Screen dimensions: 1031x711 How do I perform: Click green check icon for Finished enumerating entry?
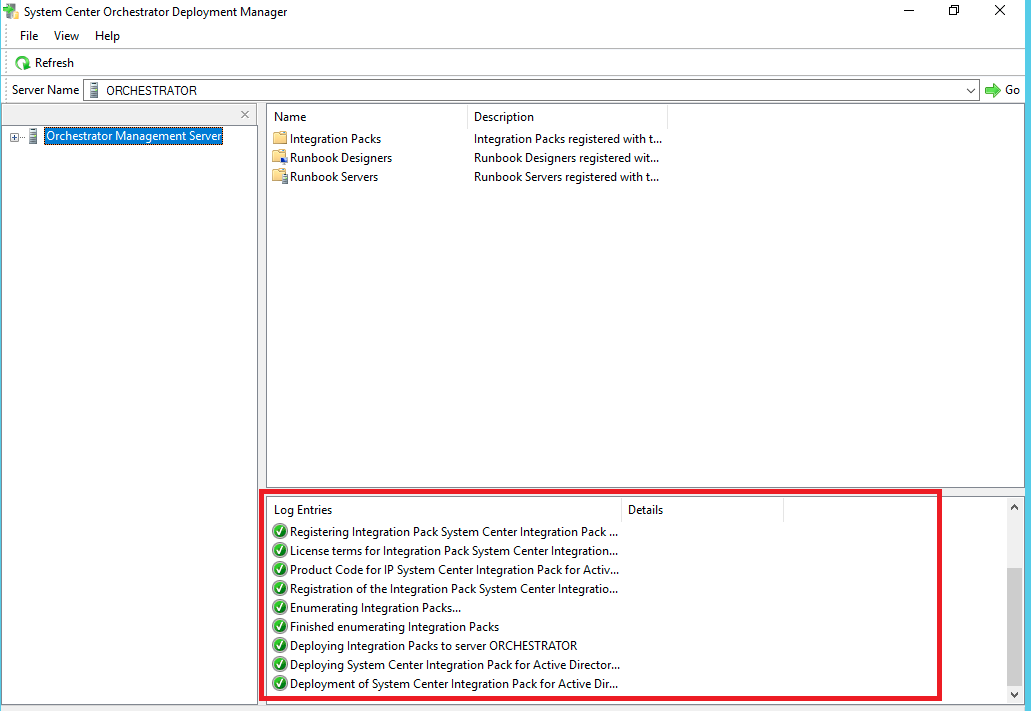pyautogui.click(x=280, y=627)
